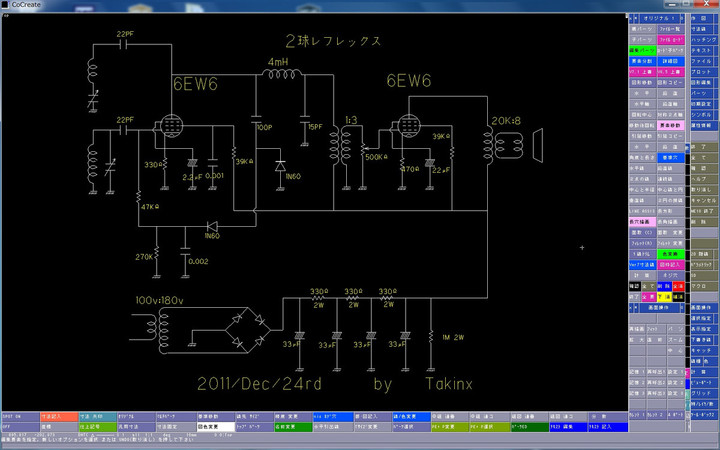Viewport: 720px width, 450px height.
Task: Click the マクロ macro button
Action: (x=703, y=285)
